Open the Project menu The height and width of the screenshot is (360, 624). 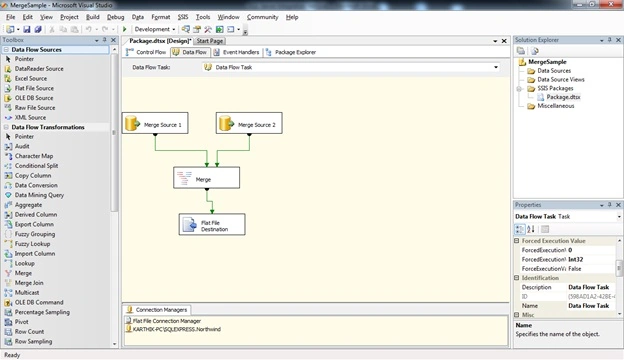pos(70,17)
